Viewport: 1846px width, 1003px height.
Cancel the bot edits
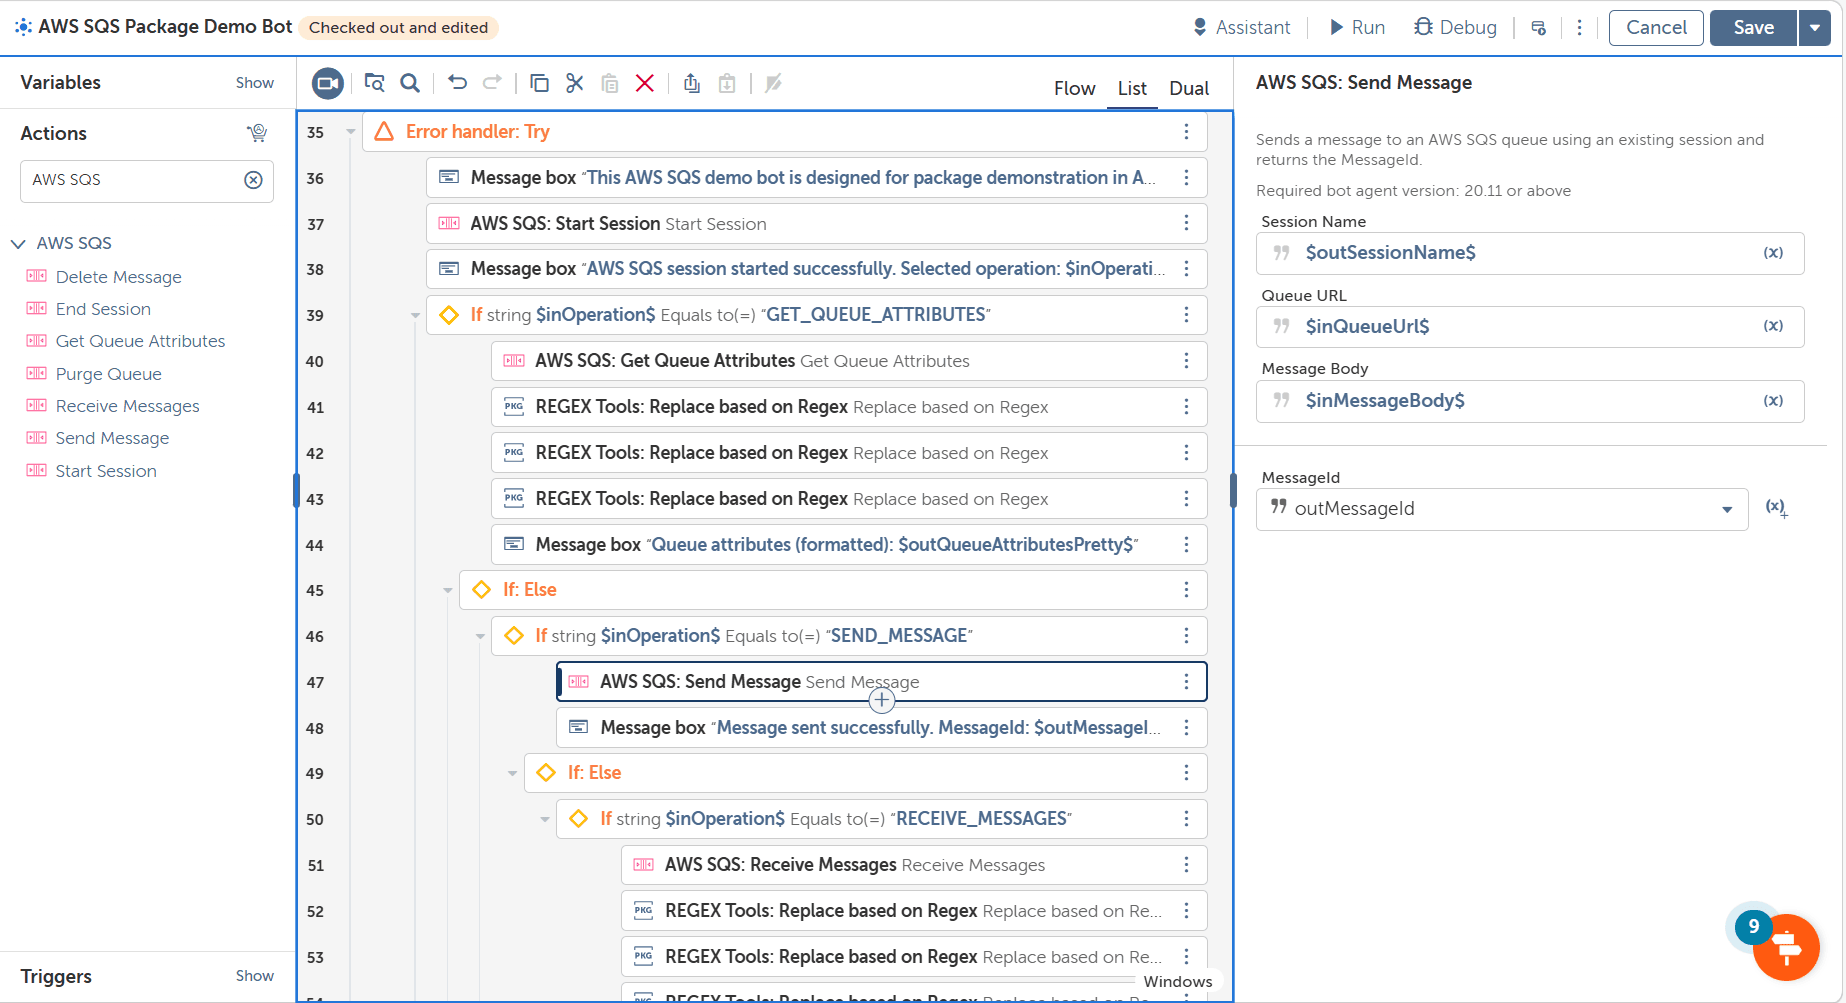(1656, 28)
